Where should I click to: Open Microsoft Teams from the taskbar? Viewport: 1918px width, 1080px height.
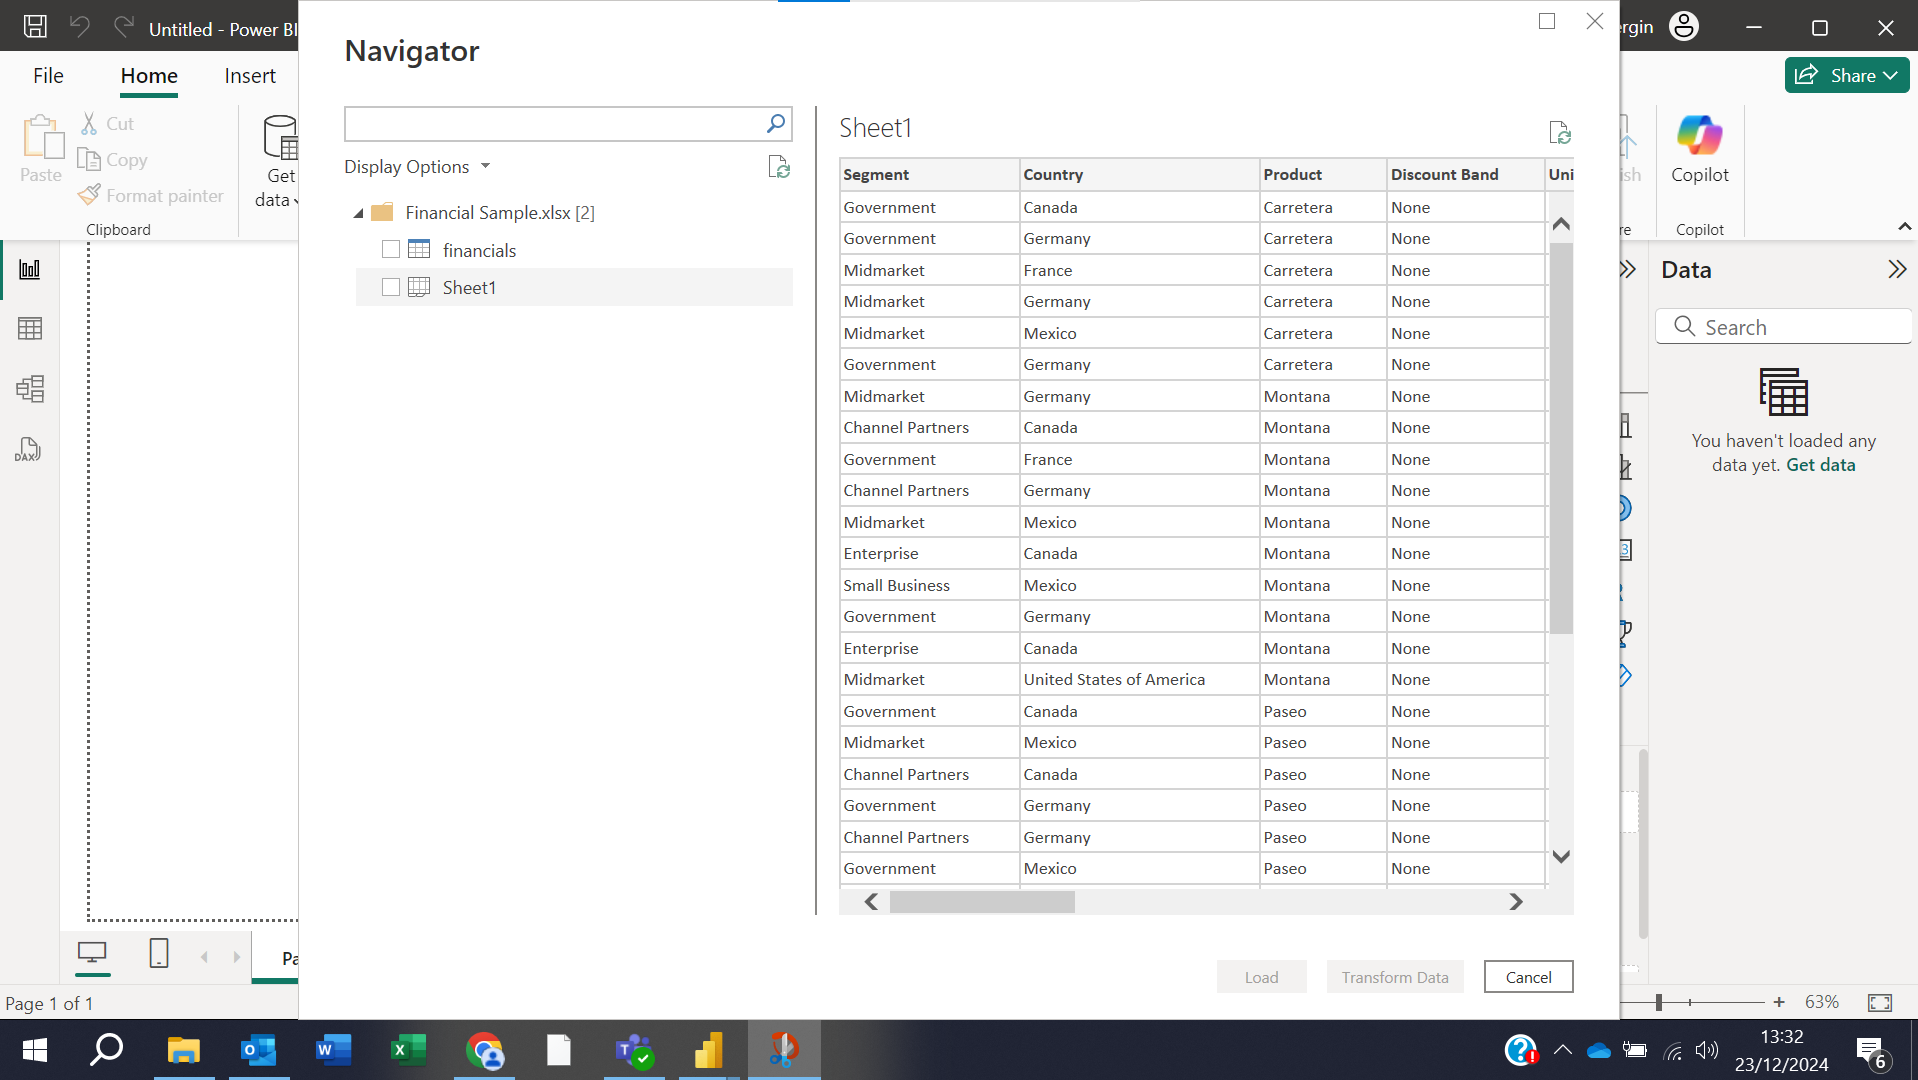634,1050
